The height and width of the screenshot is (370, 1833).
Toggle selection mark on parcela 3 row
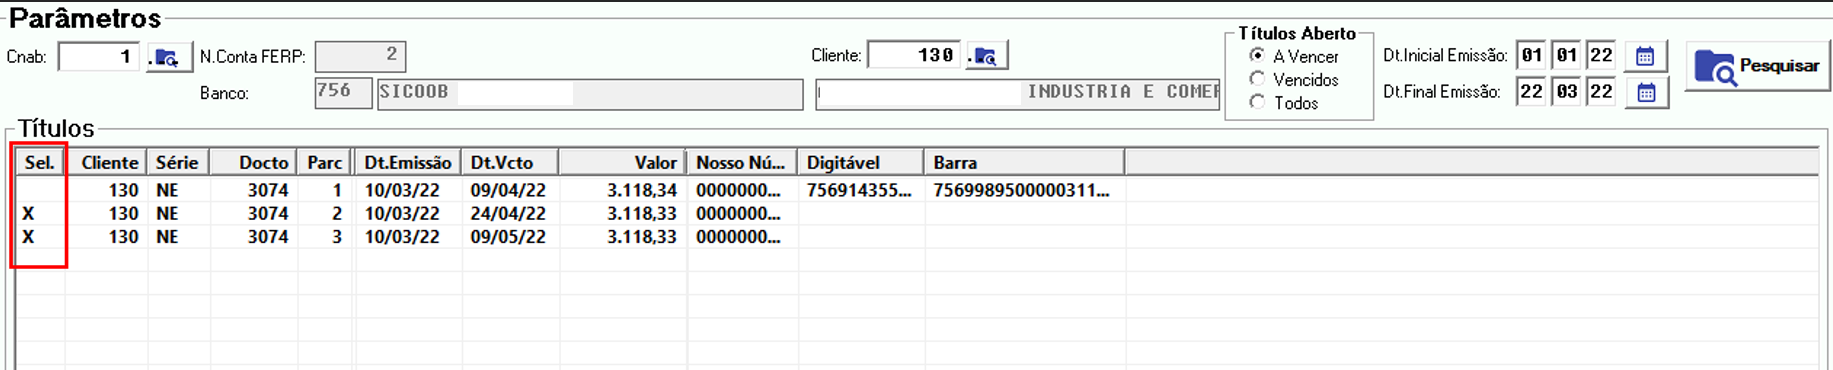40,237
